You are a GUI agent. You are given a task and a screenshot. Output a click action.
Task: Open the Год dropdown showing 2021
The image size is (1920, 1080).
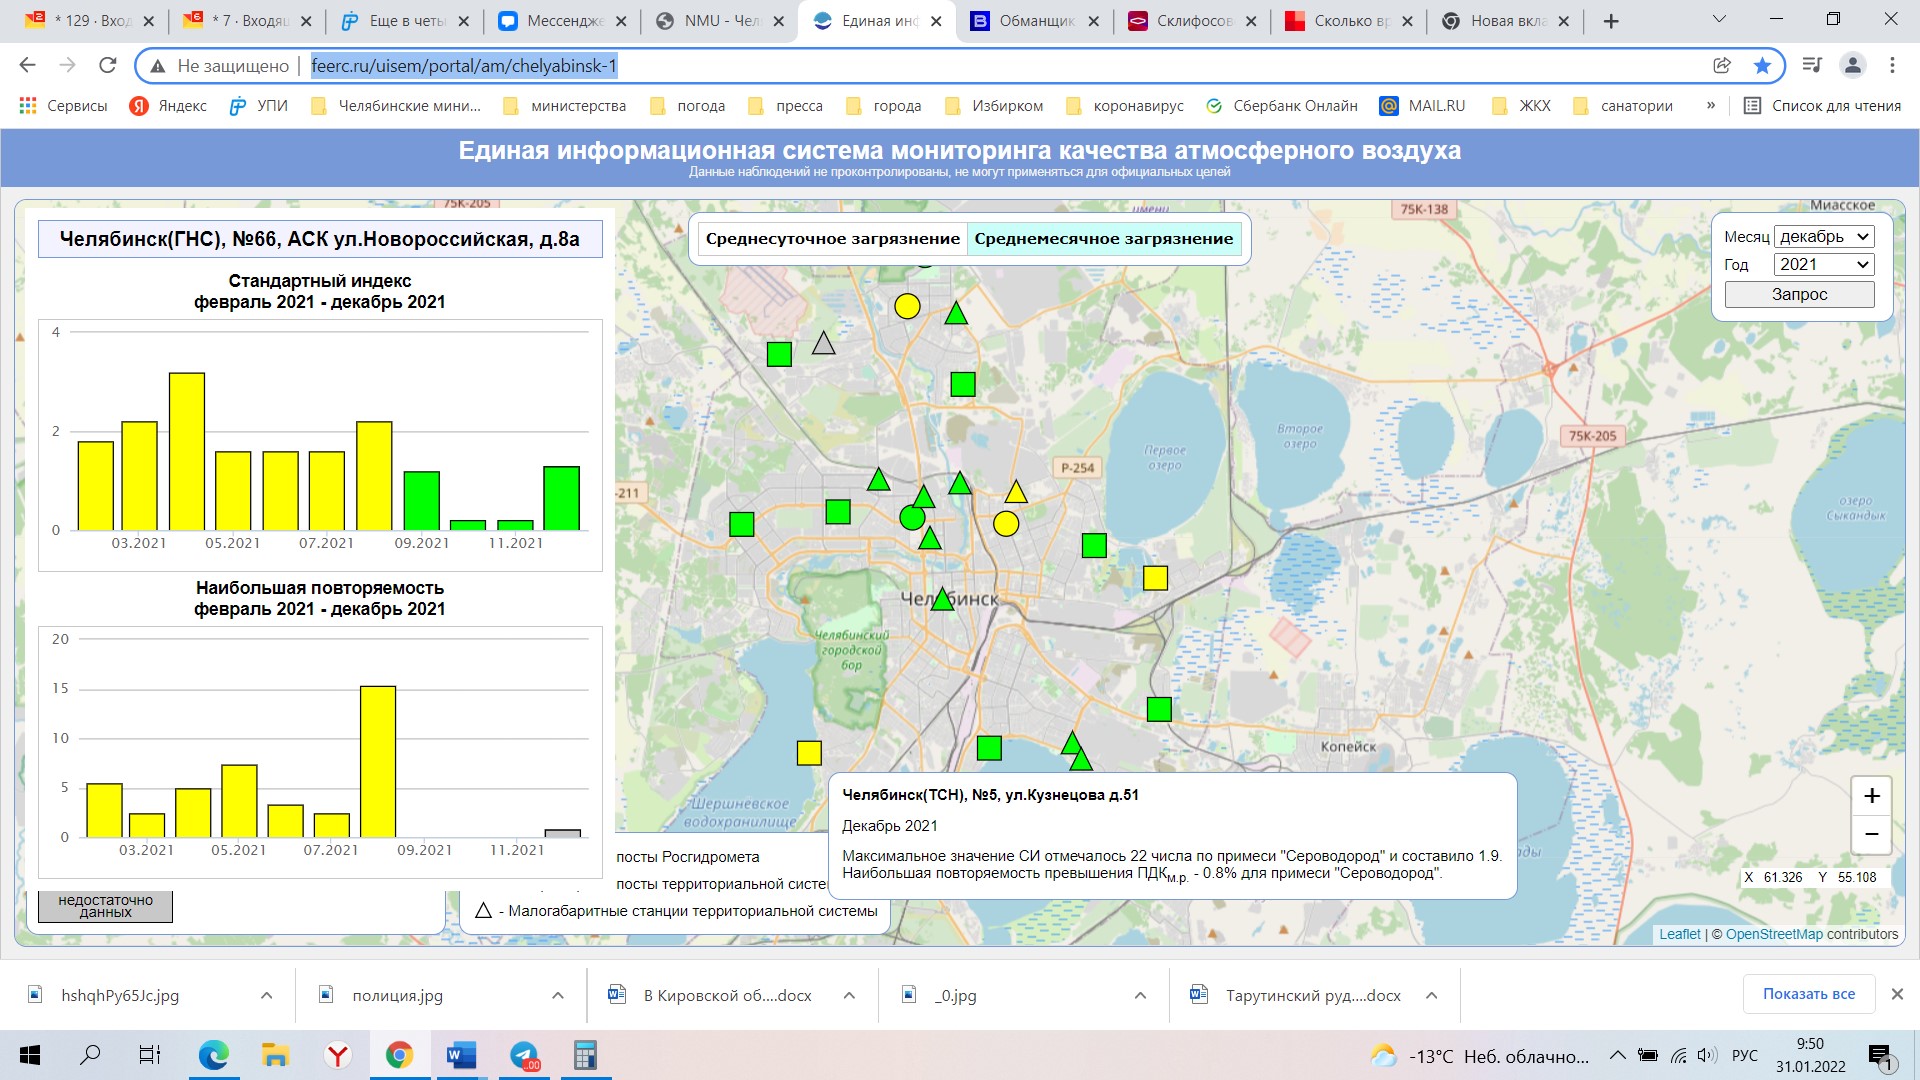(1824, 264)
